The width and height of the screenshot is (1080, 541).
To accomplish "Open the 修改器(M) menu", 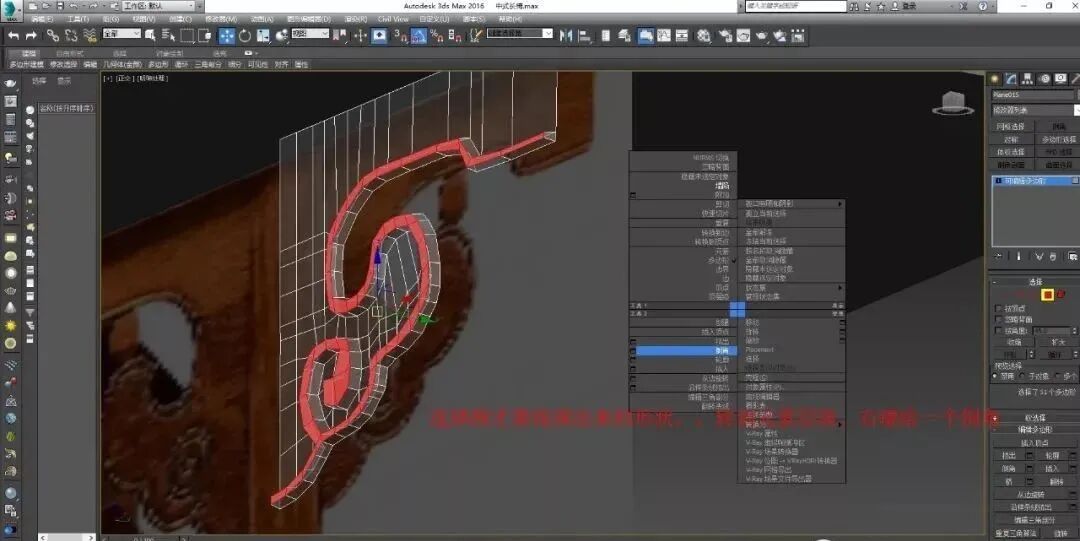I will coord(221,19).
